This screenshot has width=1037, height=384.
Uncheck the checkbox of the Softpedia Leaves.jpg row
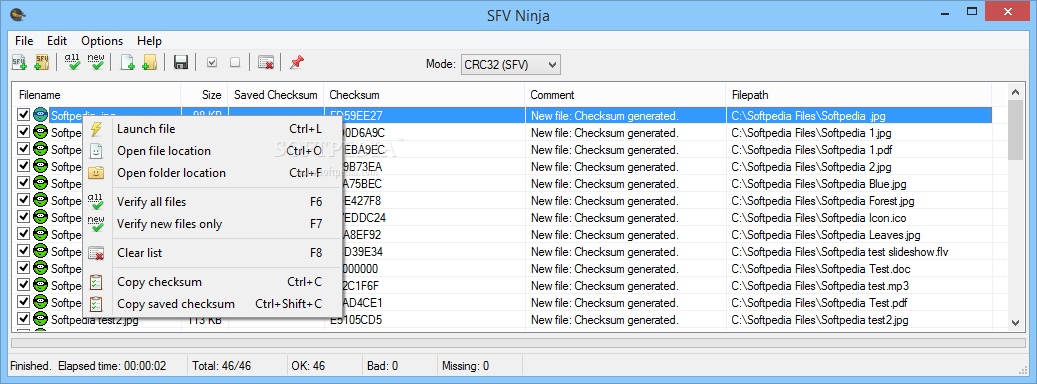tap(24, 235)
